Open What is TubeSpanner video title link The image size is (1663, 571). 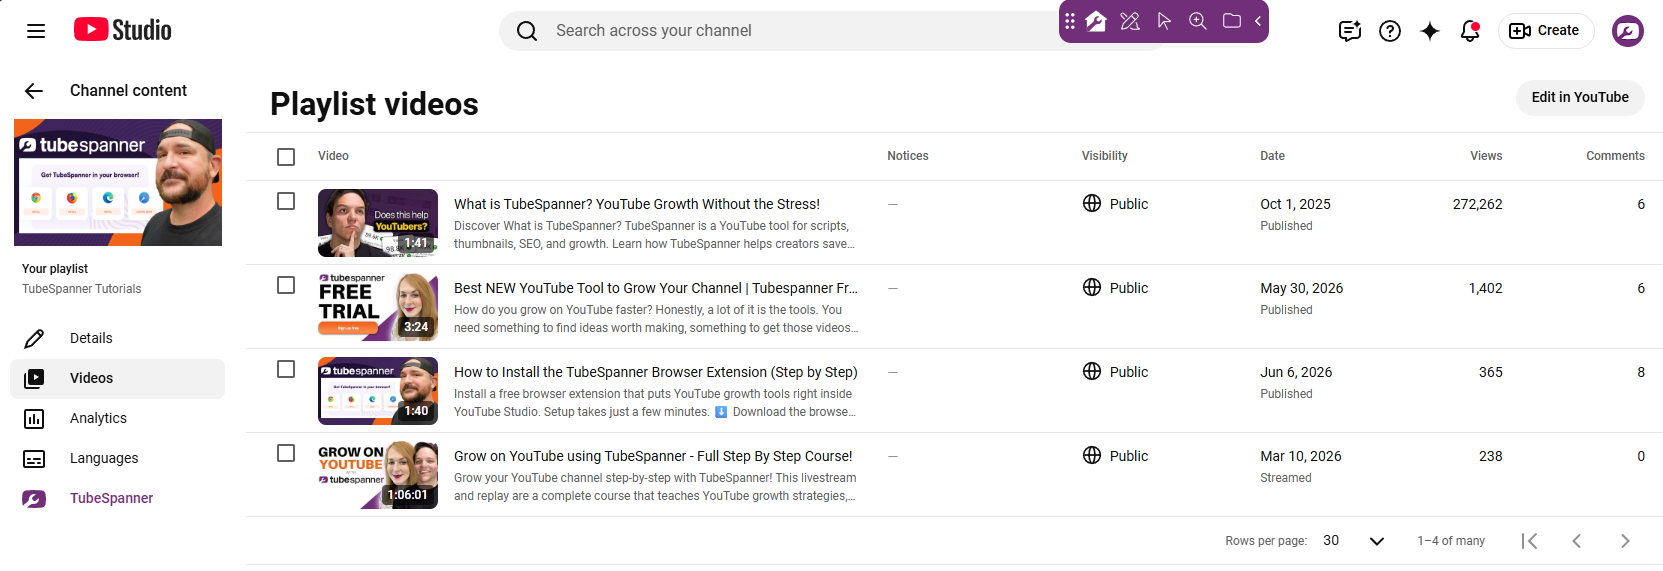click(637, 204)
